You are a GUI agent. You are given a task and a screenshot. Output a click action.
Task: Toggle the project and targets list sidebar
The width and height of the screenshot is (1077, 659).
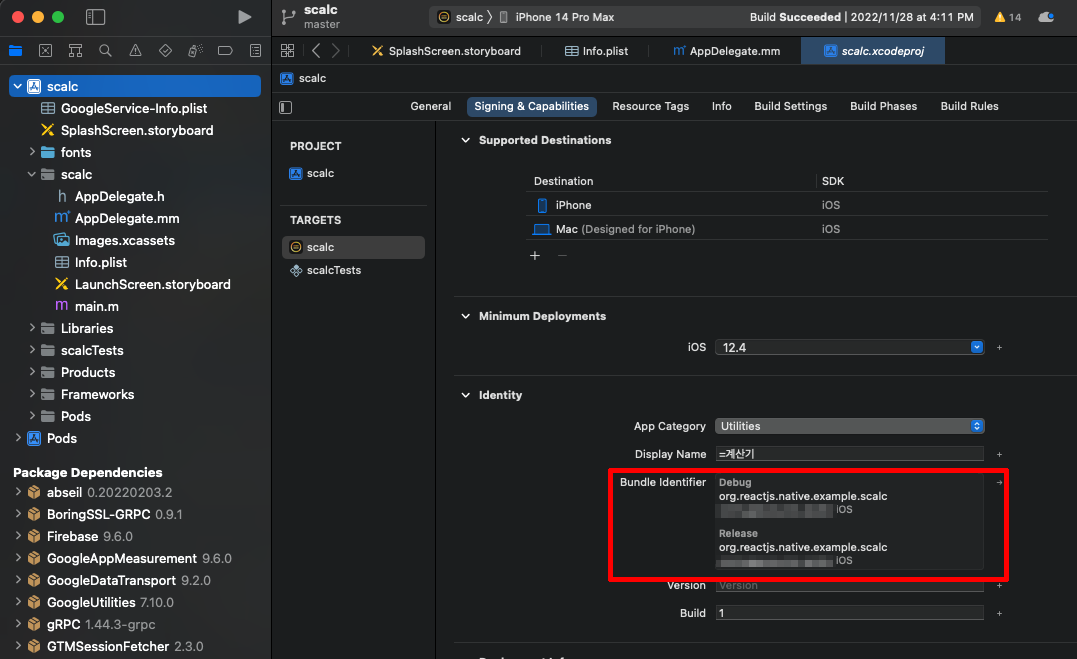click(x=286, y=107)
